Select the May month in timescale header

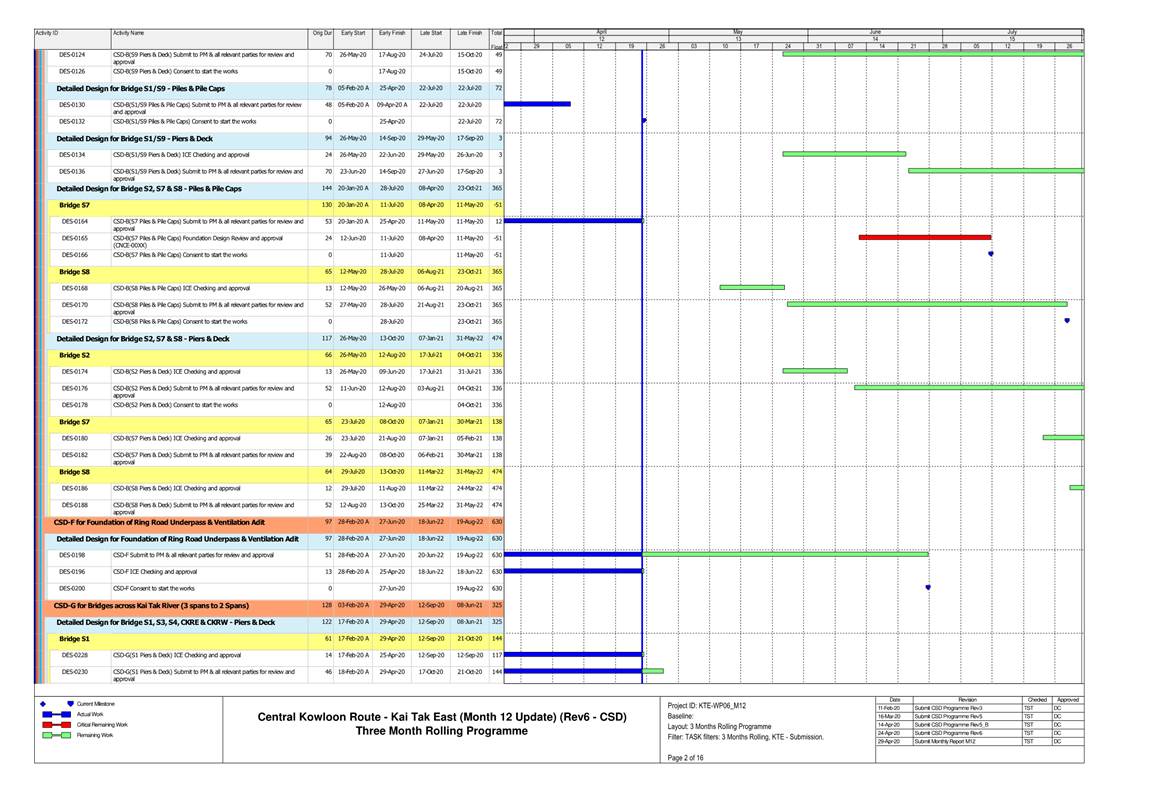738,32
